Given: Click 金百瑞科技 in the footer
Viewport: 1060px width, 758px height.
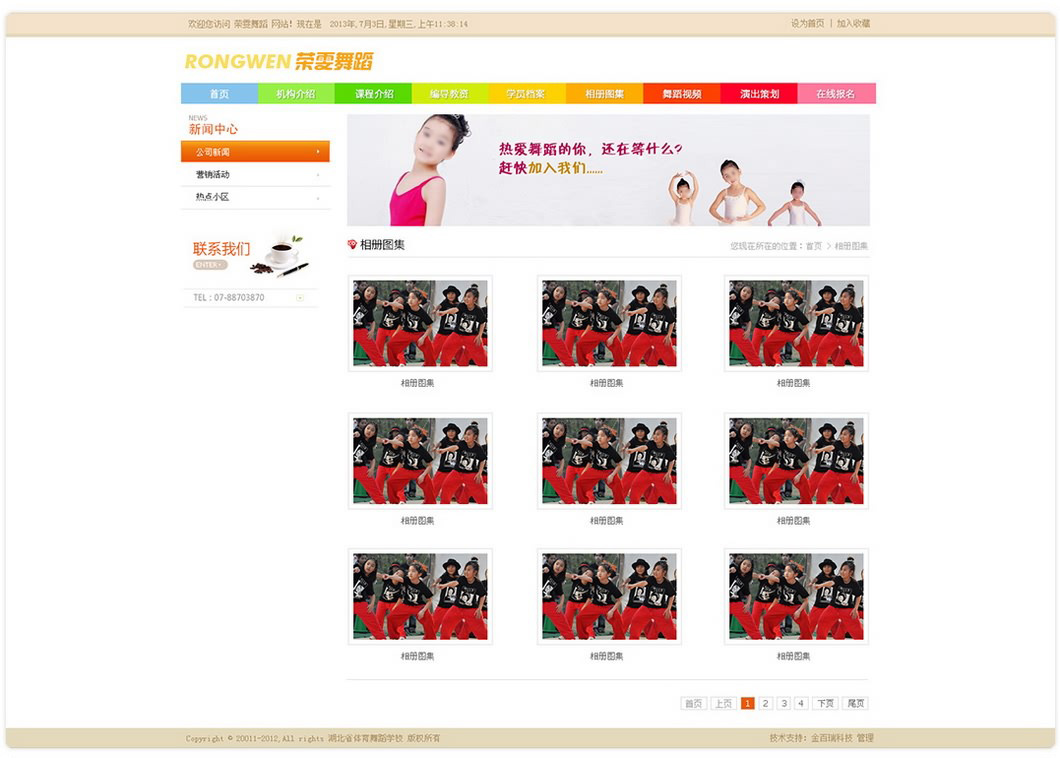Looking at the screenshot, I should (832, 738).
